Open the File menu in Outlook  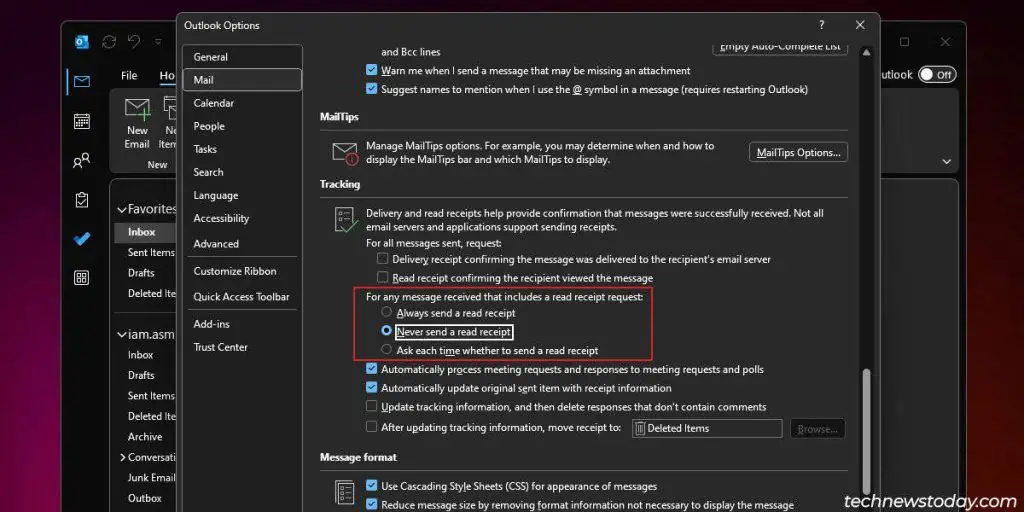129,75
